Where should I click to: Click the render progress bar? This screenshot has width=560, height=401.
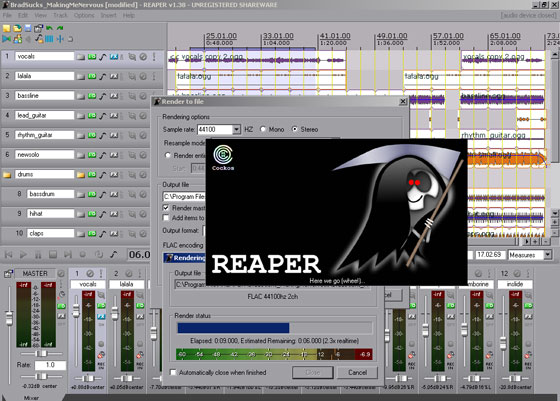(x=274, y=328)
